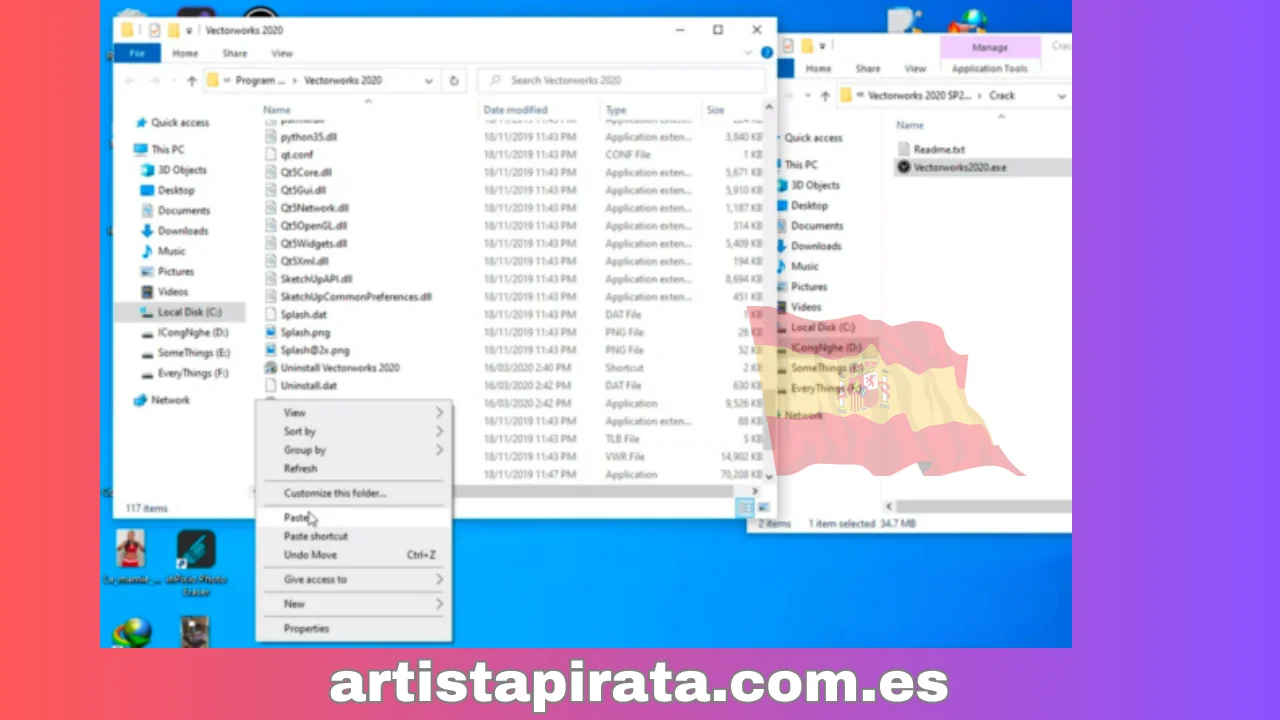
Task: Switch to Large icons view using status bar icon
Action: pos(763,508)
